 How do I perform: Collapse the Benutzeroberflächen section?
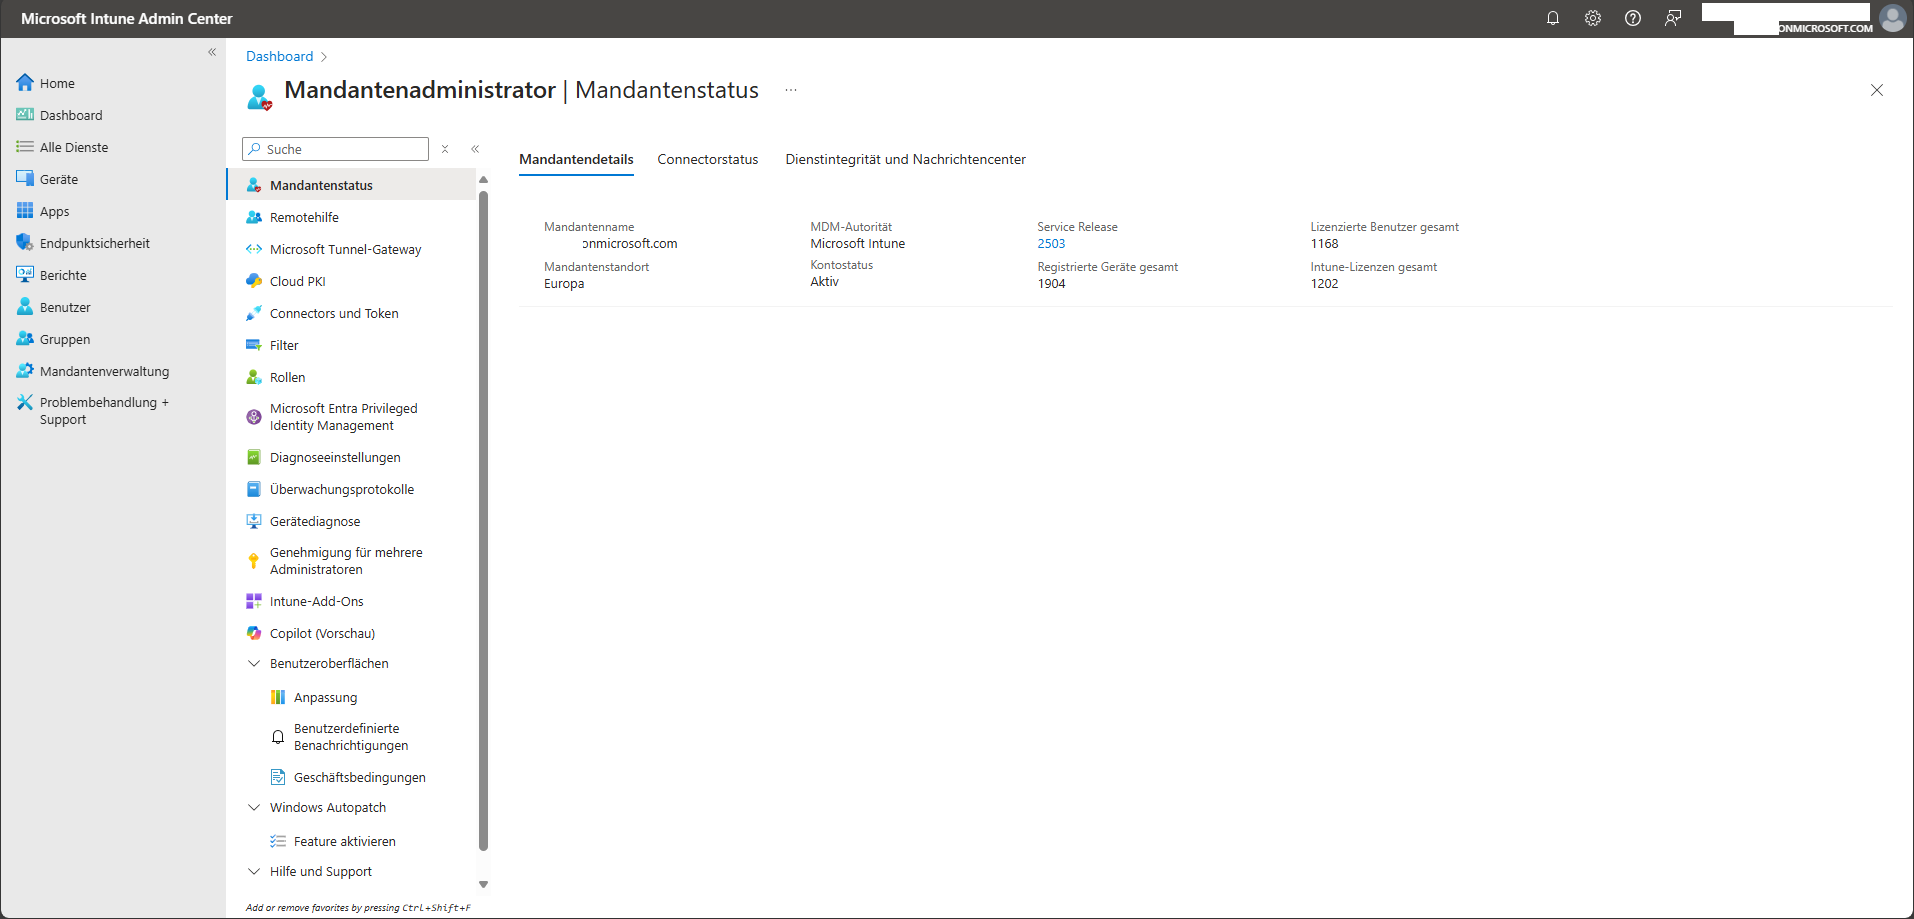[x=254, y=663]
